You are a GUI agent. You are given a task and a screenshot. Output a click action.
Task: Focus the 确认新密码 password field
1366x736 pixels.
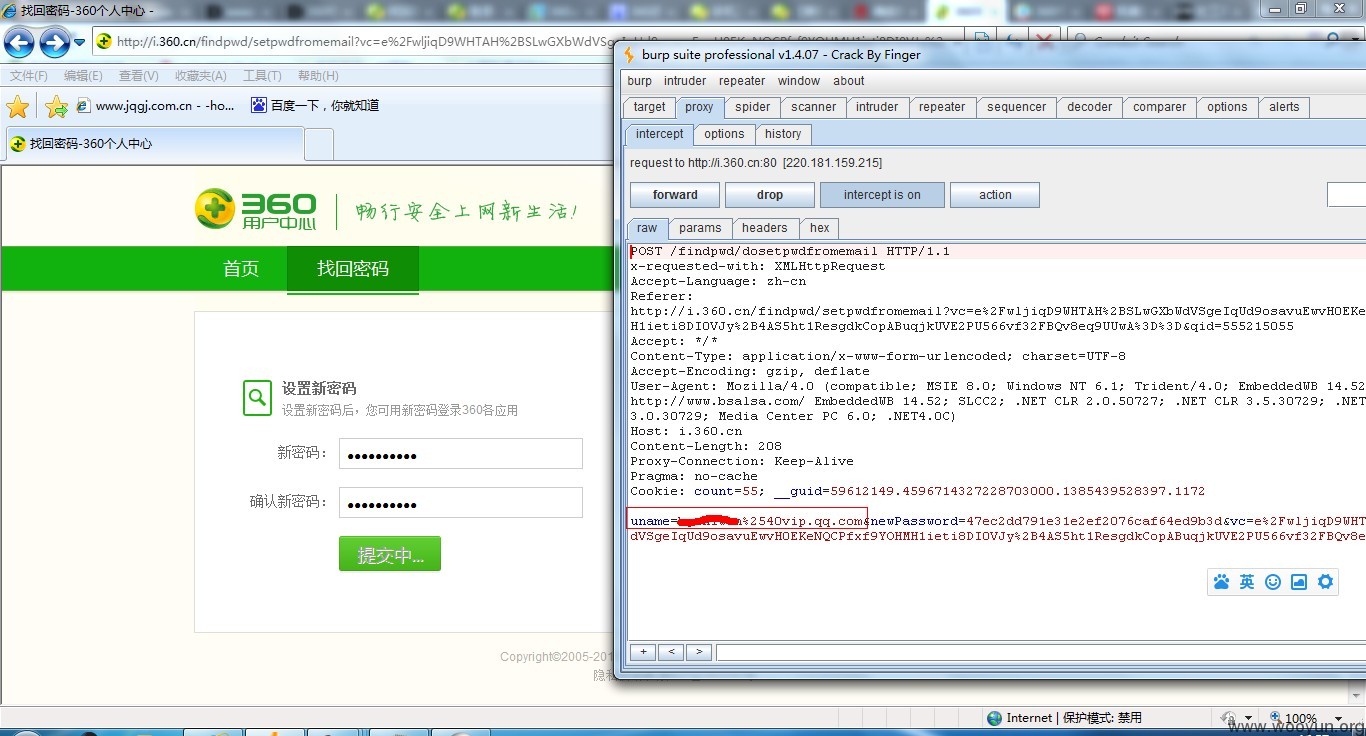pyautogui.click(x=461, y=502)
